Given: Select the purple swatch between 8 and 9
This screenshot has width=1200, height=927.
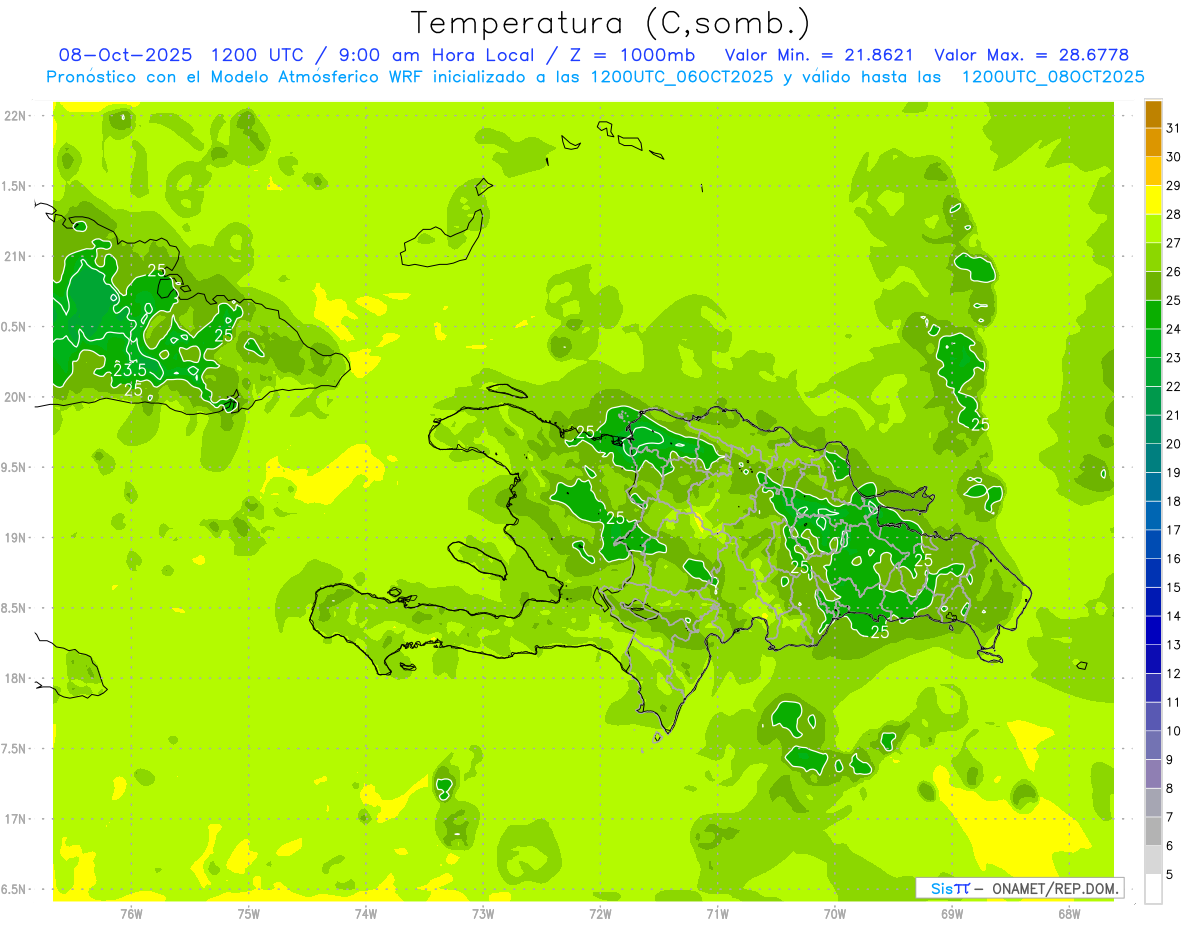Looking at the screenshot, I should (x=1153, y=774).
